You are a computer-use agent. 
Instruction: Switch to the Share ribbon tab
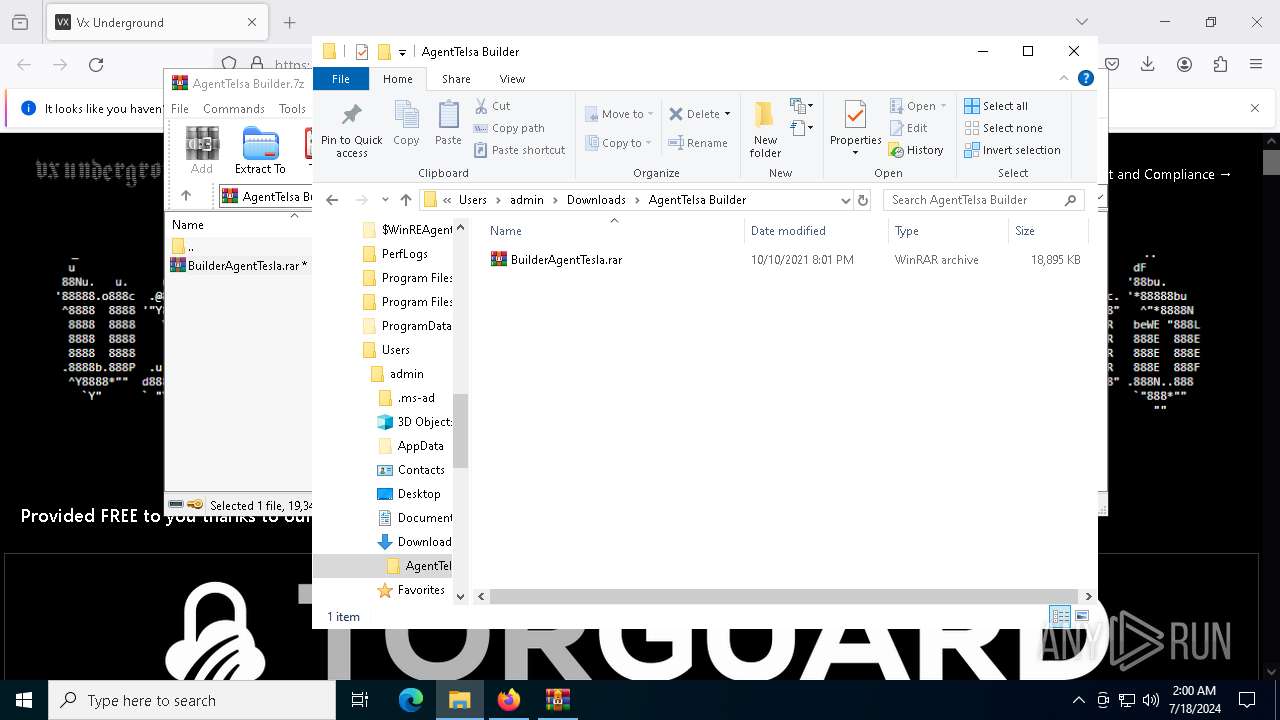[456, 79]
